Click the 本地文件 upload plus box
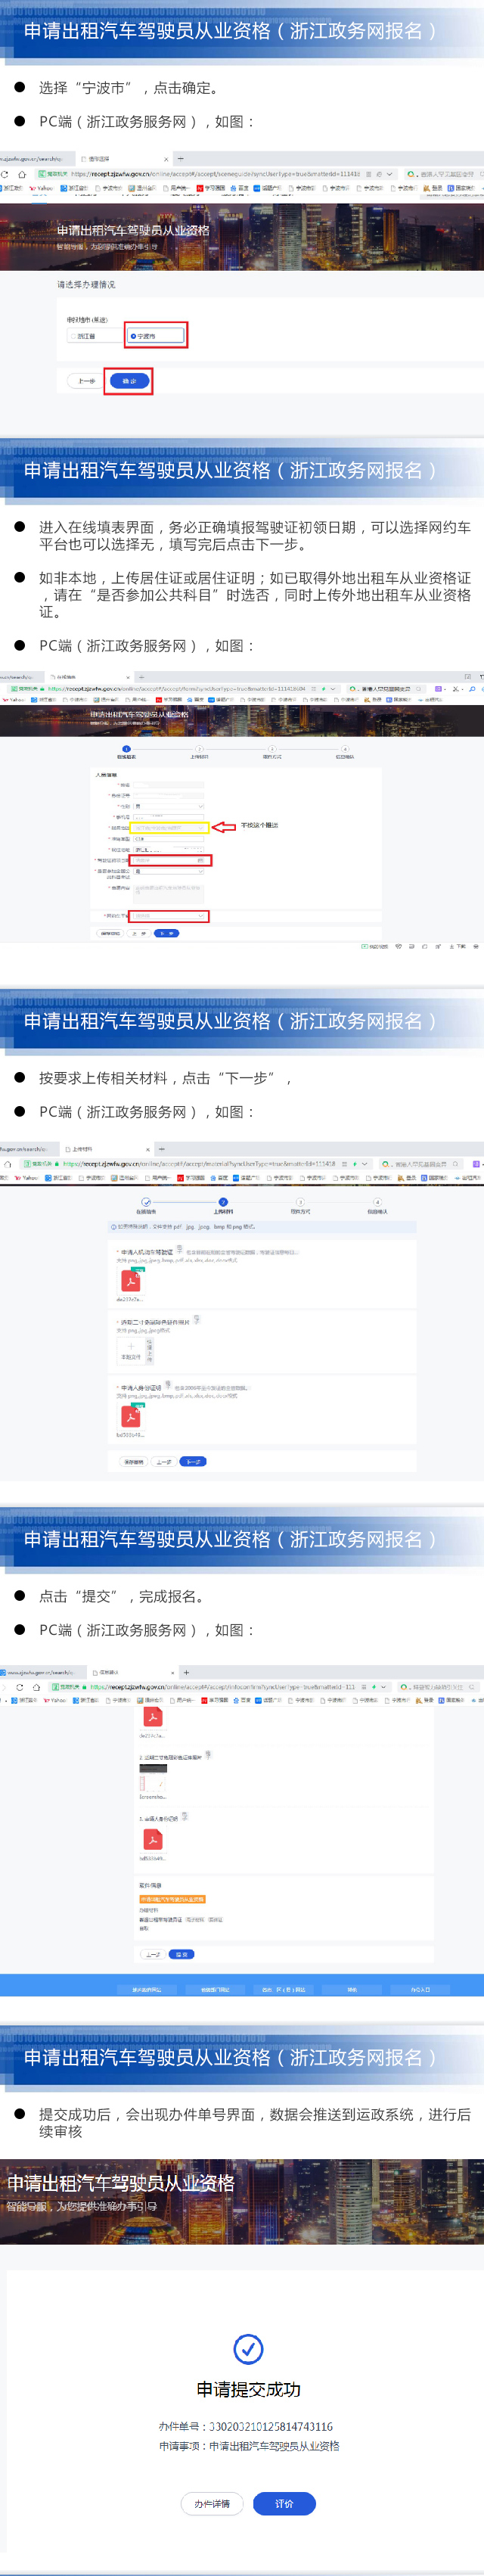The height and width of the screenshot is (2576, 484). click(131, 1350)
